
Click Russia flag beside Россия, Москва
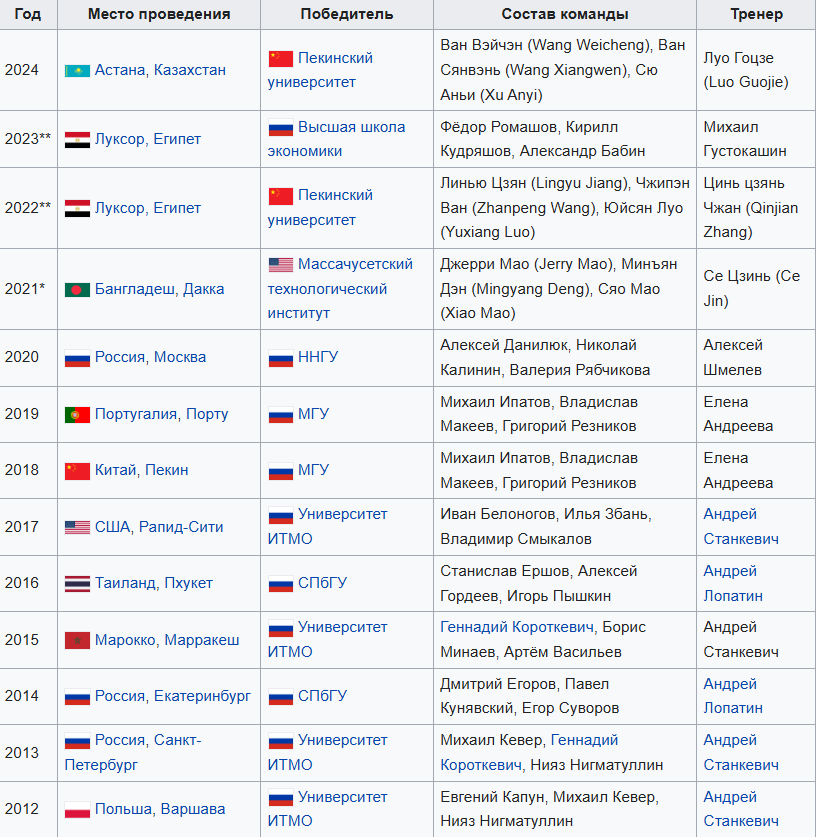(77, 358)
